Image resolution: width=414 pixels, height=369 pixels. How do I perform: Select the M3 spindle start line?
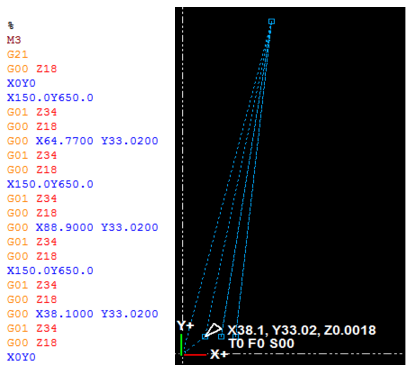[14, 40]
